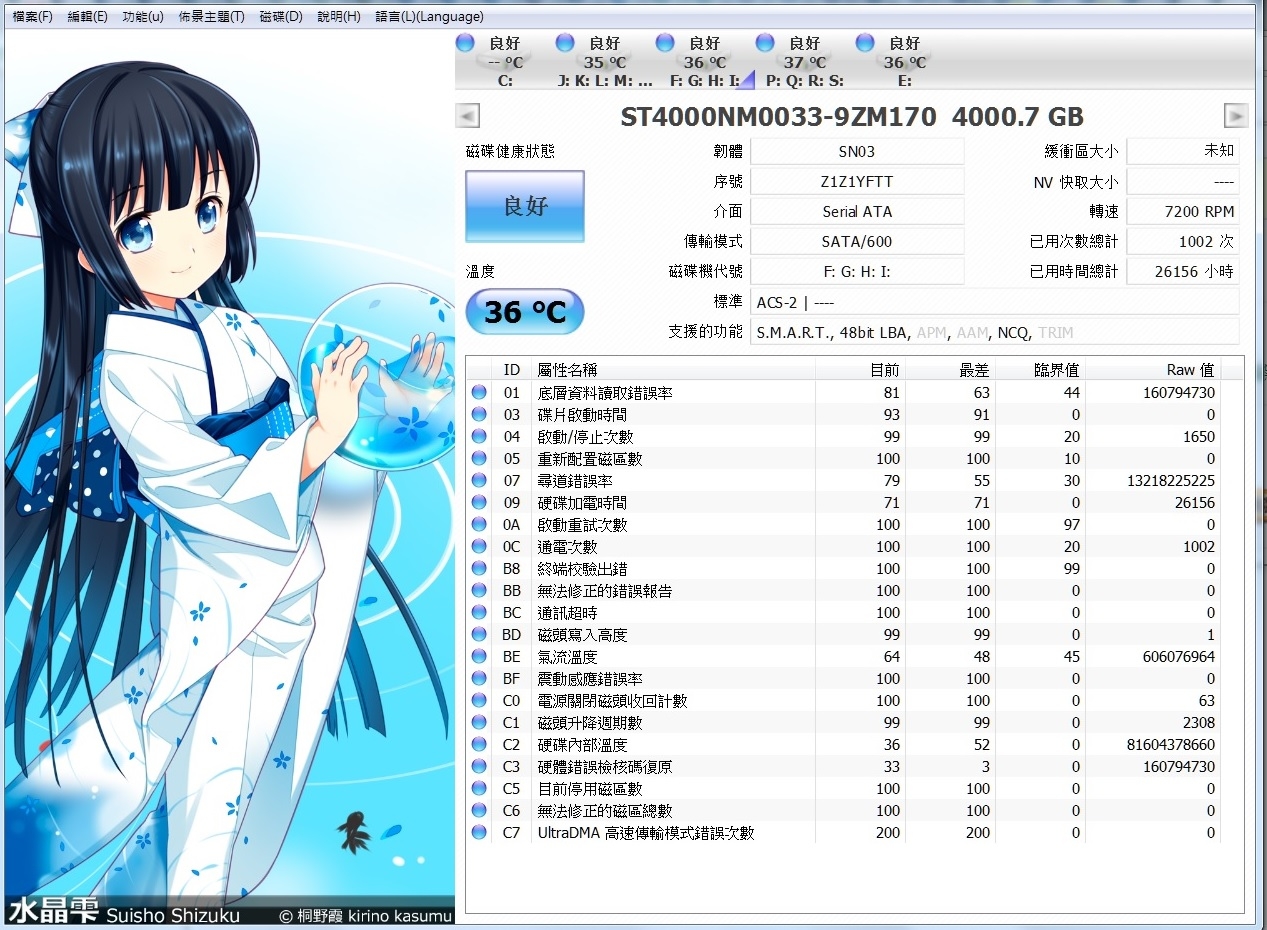Click status orb for attribute 01
The image size is (1267, 930).
[479, 393]
